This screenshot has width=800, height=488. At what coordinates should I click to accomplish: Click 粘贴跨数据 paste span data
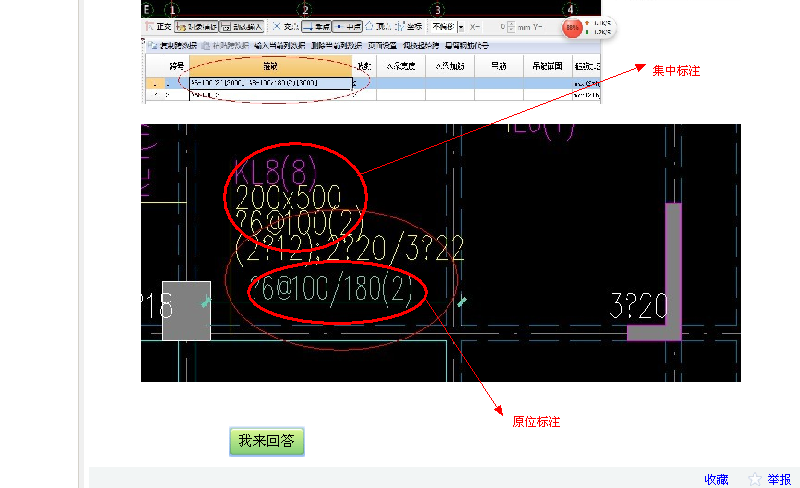(x=226, y=45)
